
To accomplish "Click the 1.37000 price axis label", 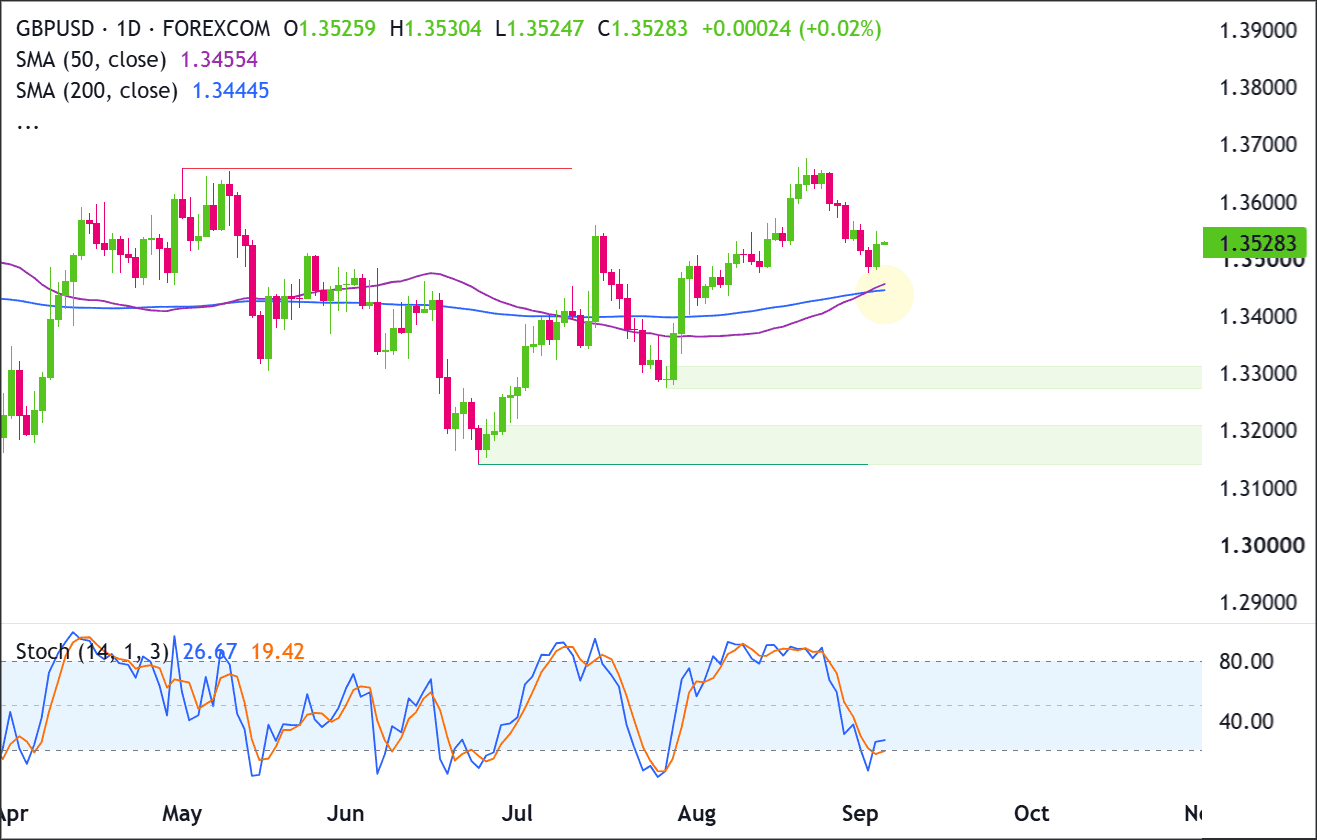I will pos(1257,145).
